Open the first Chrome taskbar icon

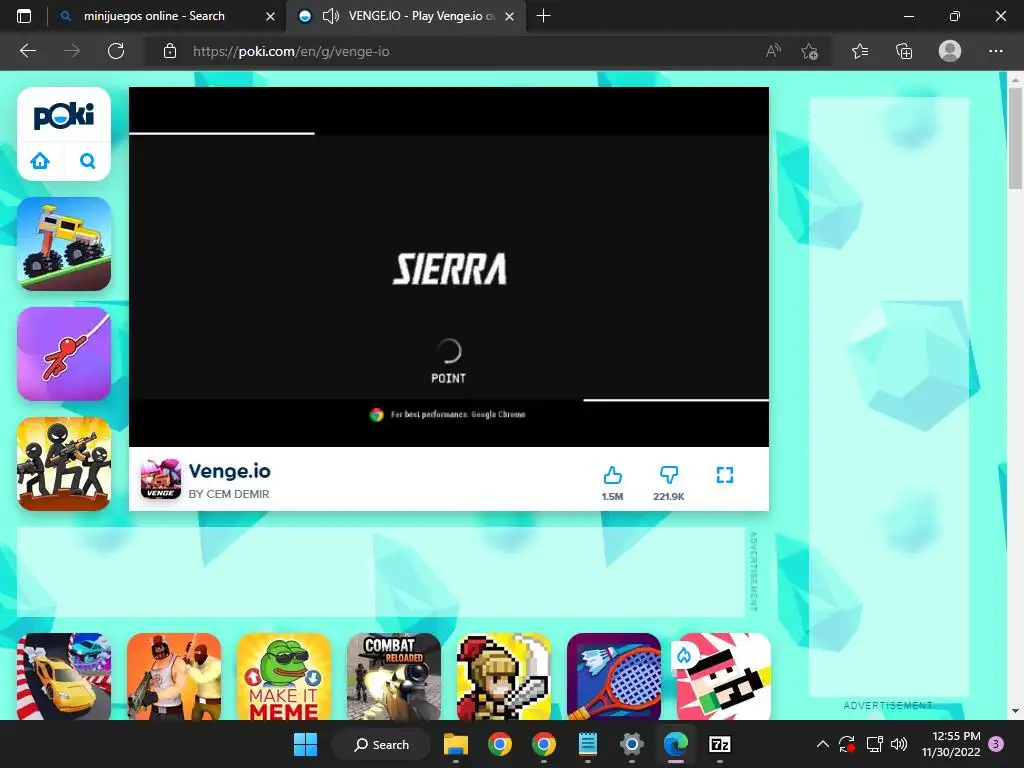(x=500, y=744)
